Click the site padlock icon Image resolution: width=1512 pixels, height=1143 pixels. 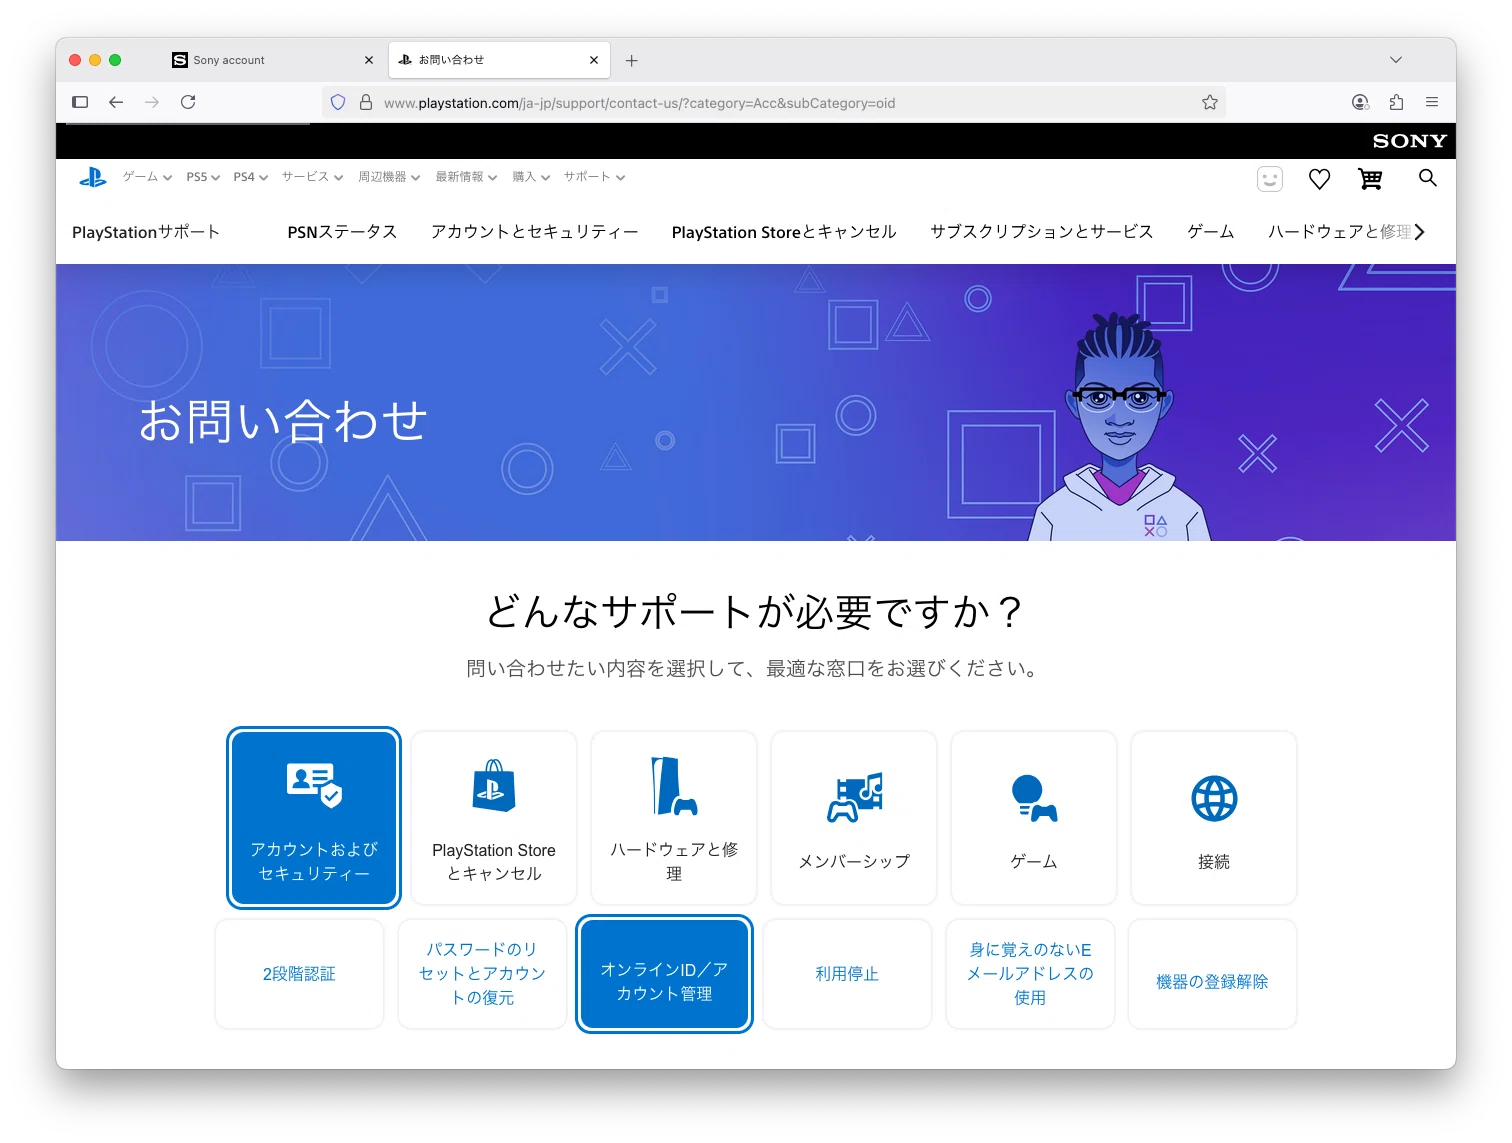(x=366, y=102)
